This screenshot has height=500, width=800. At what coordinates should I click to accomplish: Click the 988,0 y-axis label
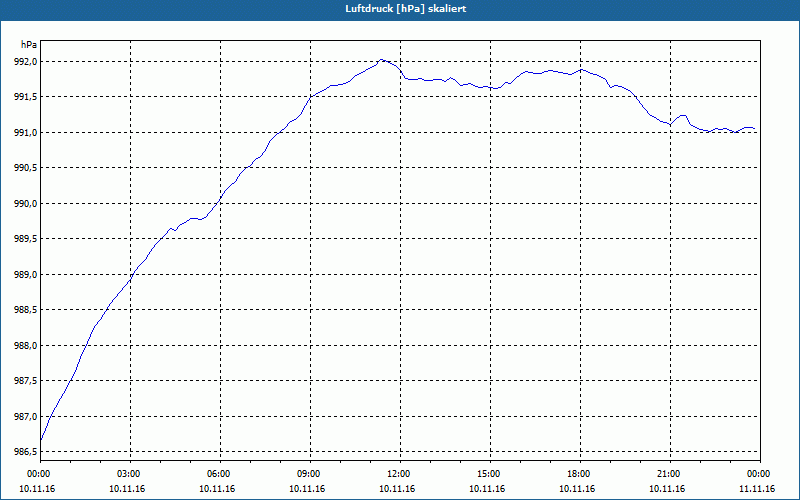pyautogui.click(x=26, y=345)
